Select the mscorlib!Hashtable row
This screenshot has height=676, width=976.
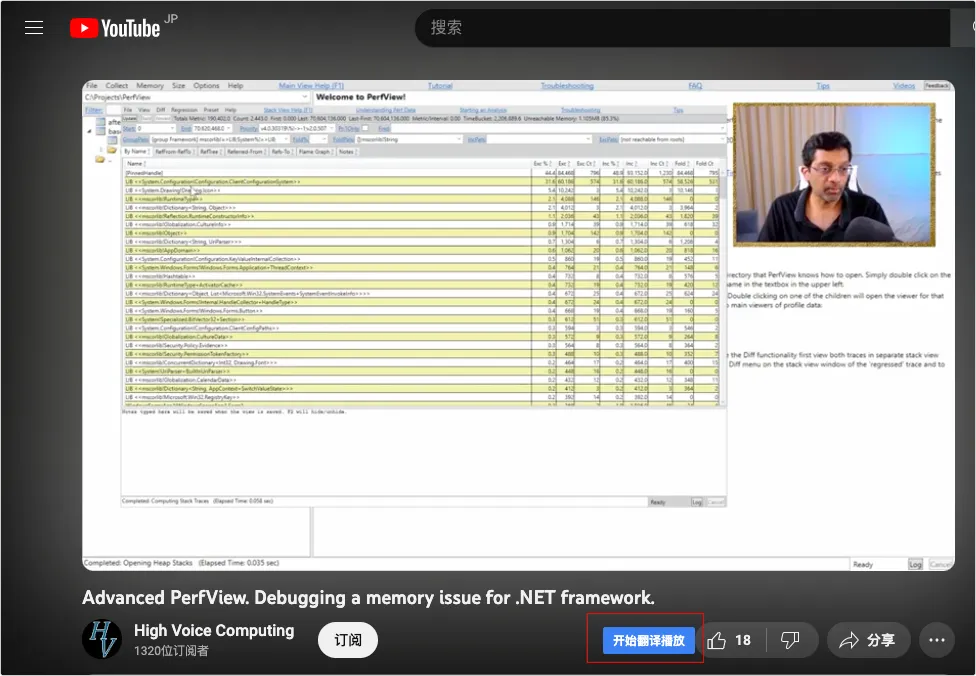point(422,276)
